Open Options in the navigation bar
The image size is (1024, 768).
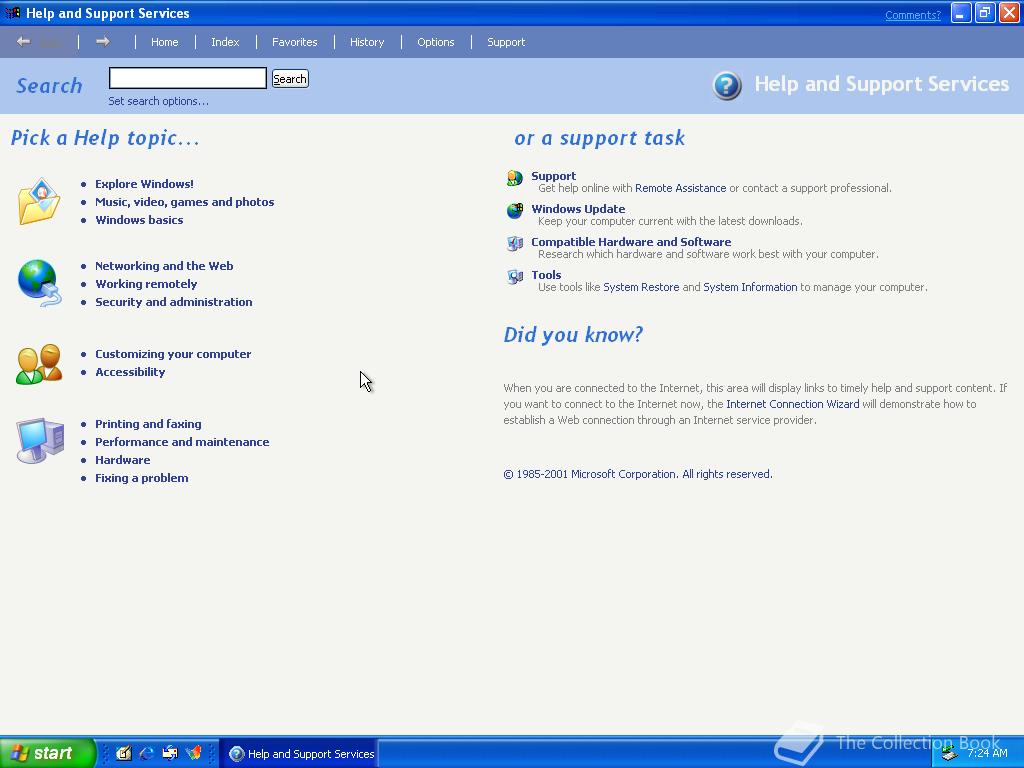coord(436,42)
